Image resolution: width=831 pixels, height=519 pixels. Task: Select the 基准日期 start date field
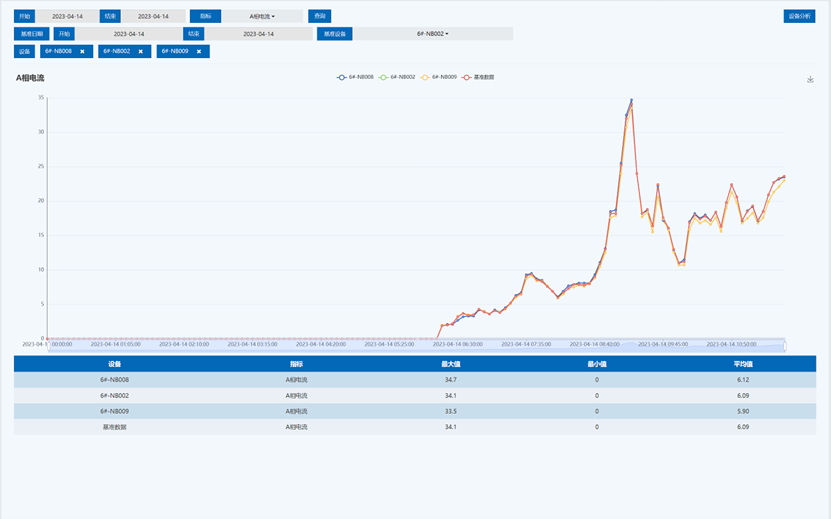point(128,34)
